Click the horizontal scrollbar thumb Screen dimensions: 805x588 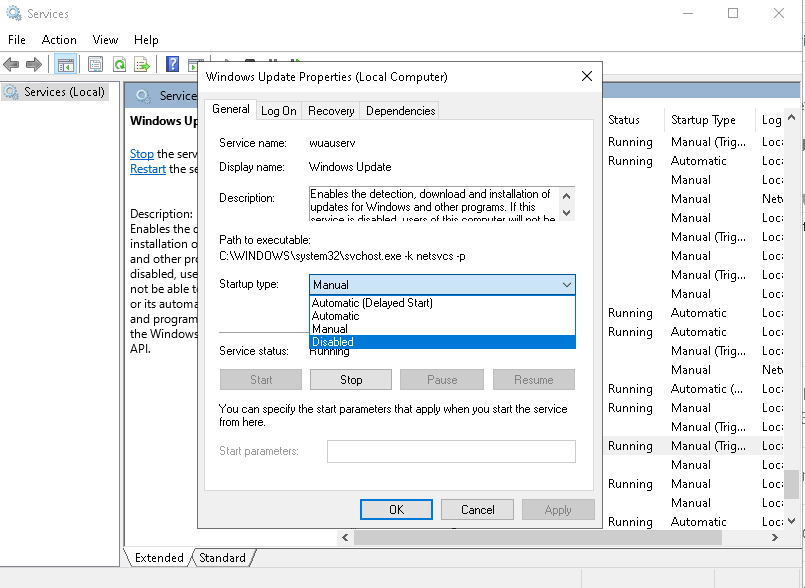(538, 538)
